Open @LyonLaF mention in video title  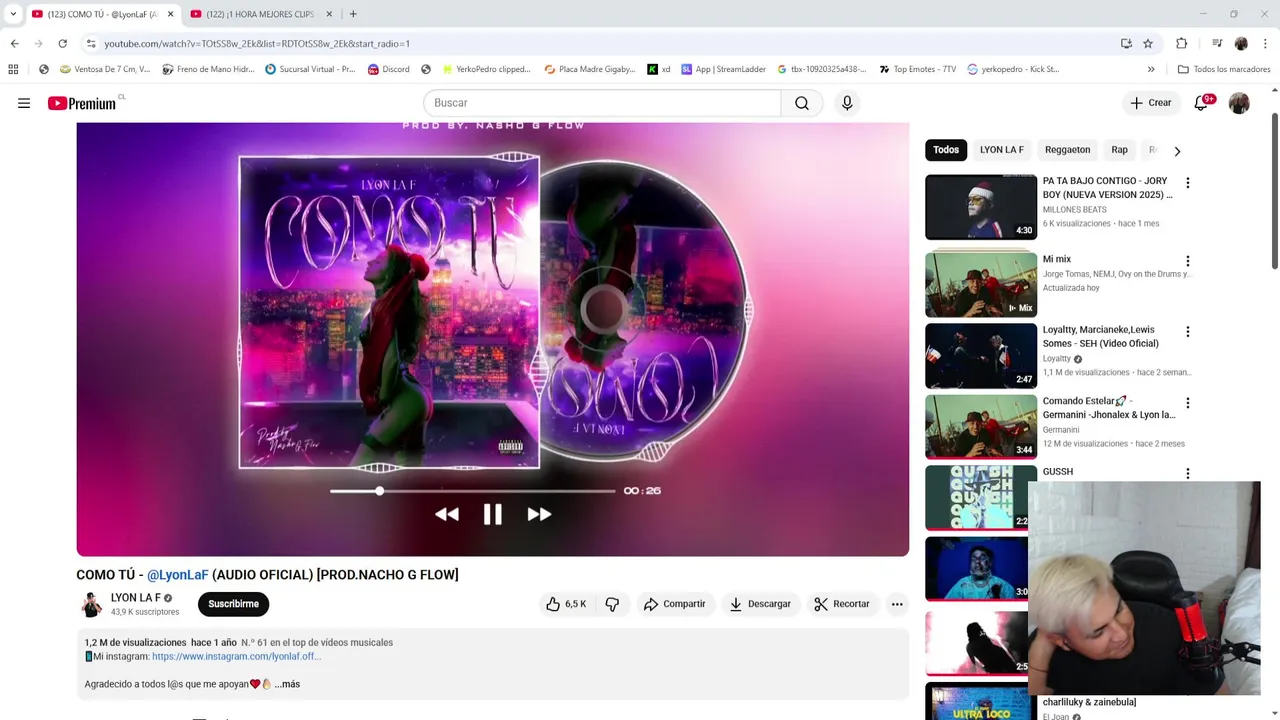click(178, 575)
